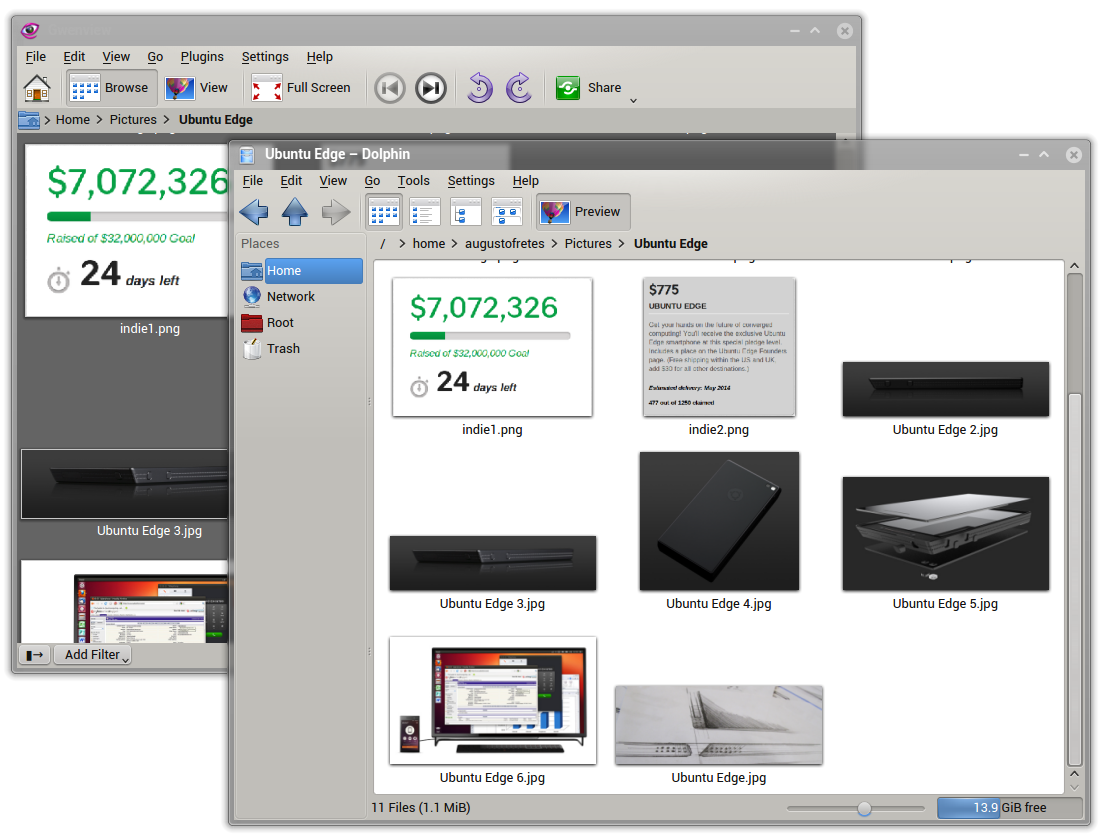Switch Dolphin to Icons view mode
Image resolution: width=1103 pixels, height=839 pixels.
[384, 212]
